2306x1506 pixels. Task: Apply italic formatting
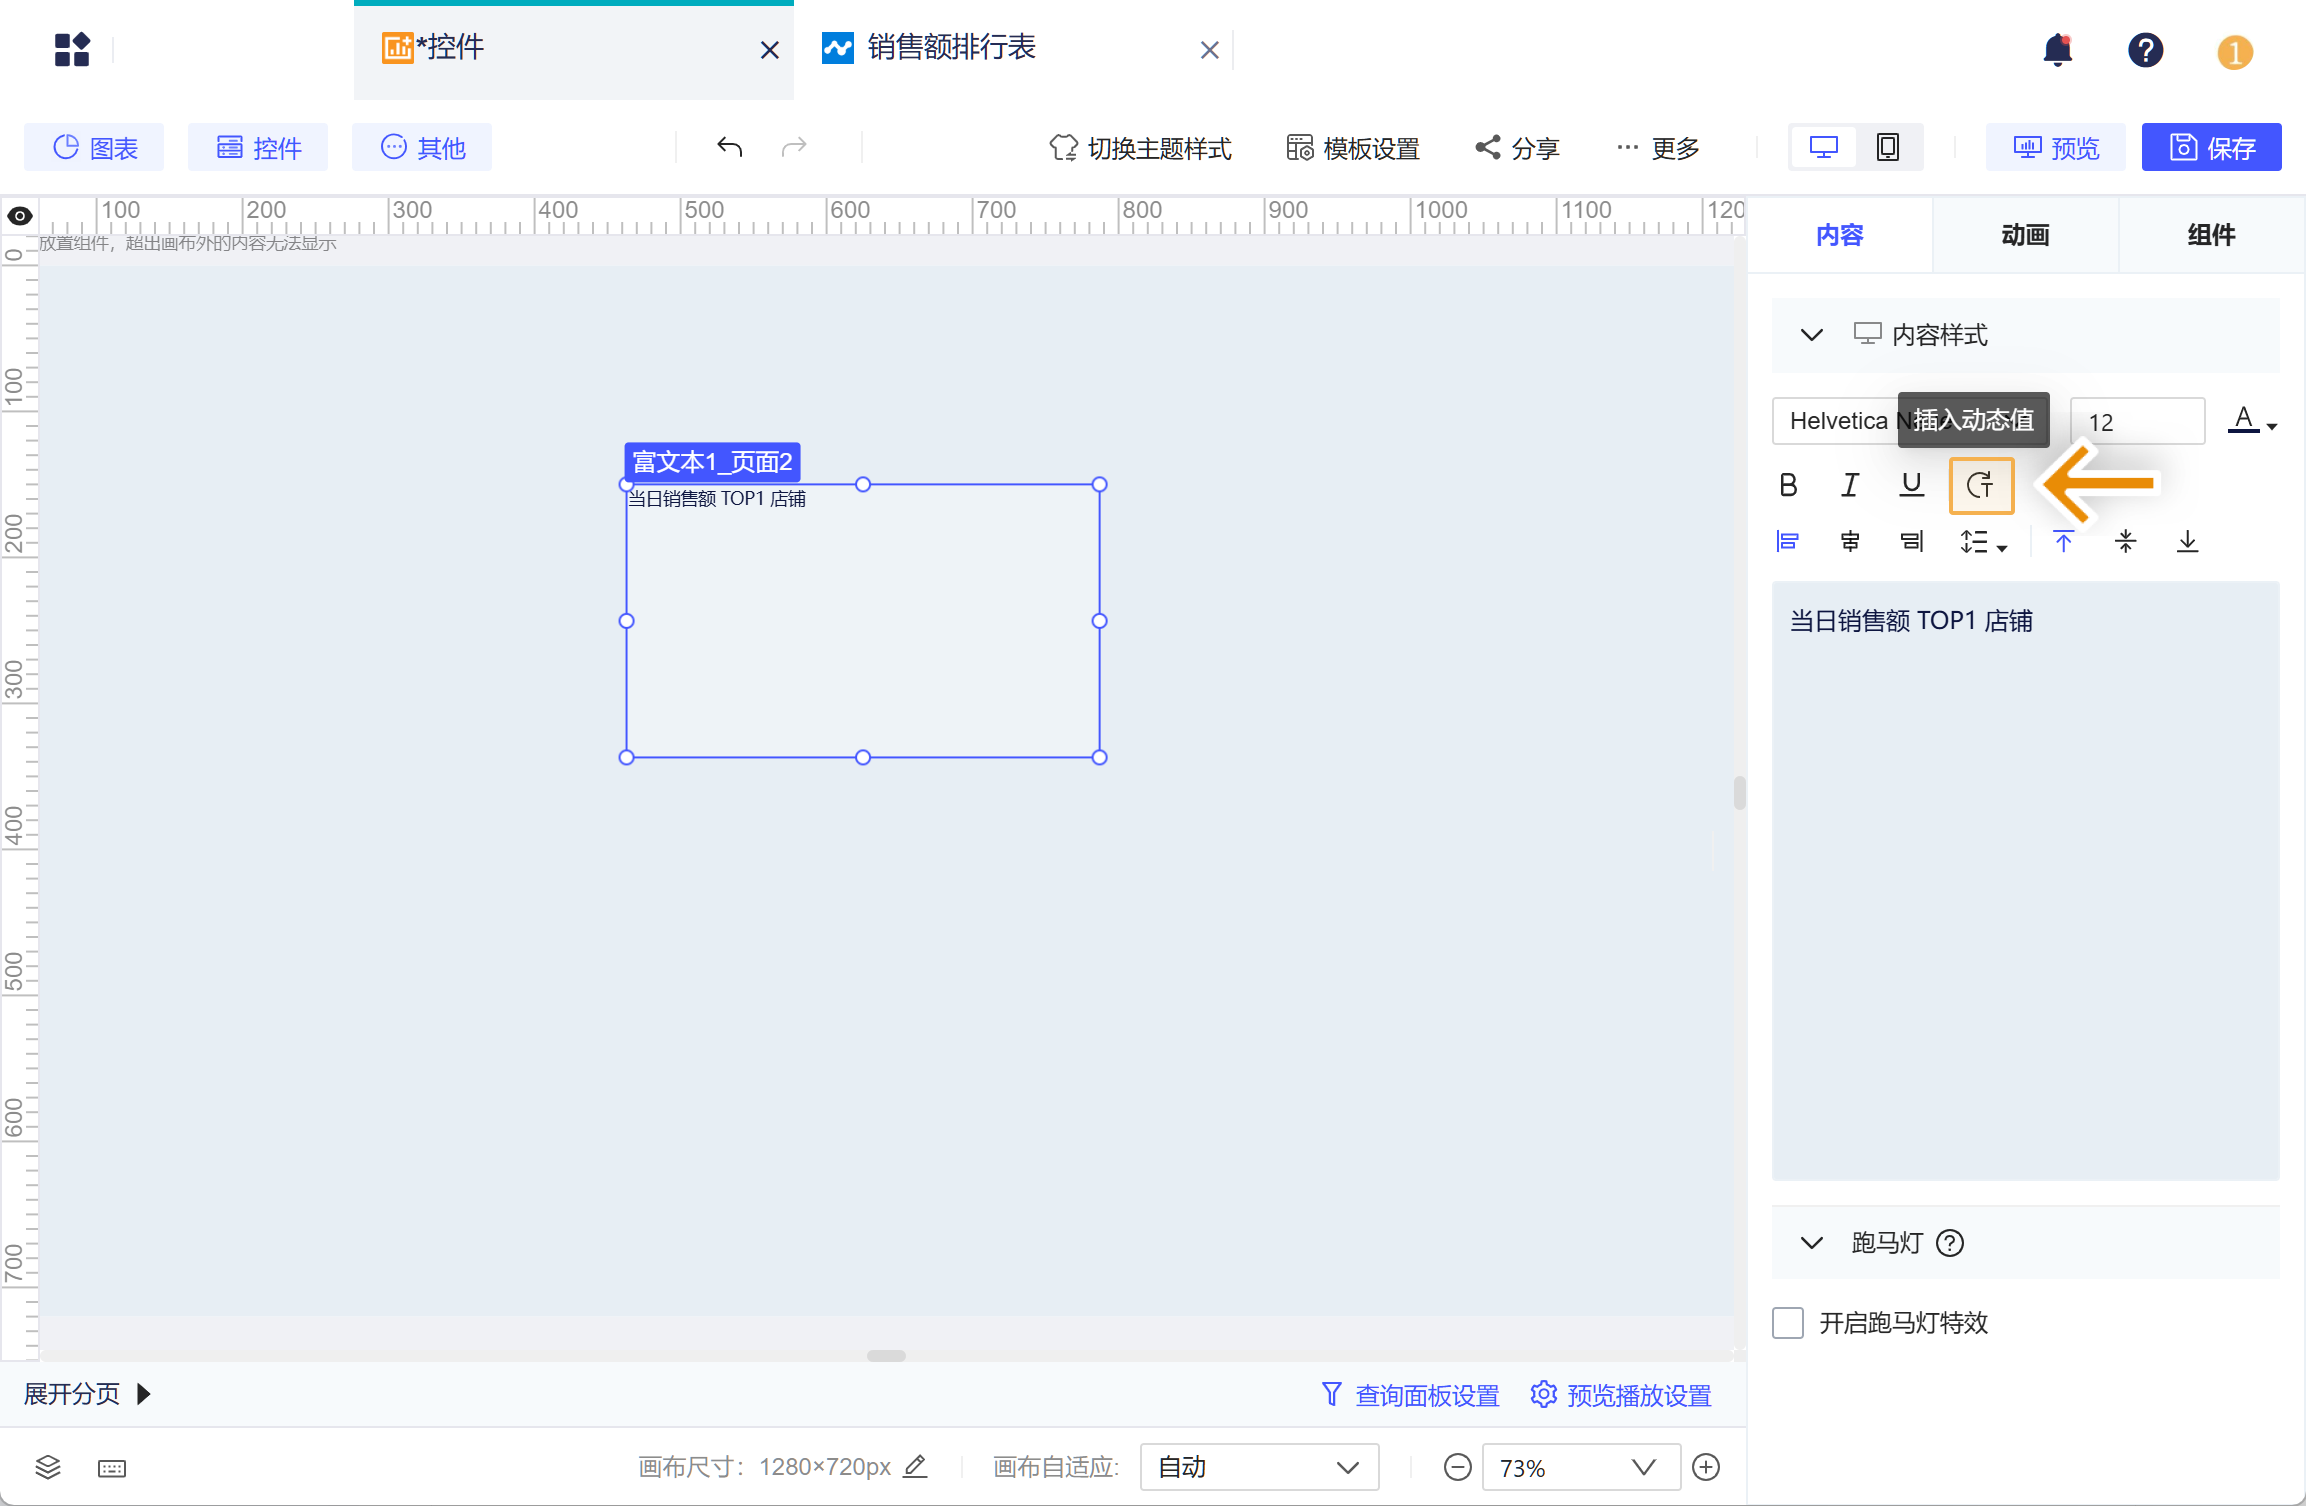(x=1849, y=485)
